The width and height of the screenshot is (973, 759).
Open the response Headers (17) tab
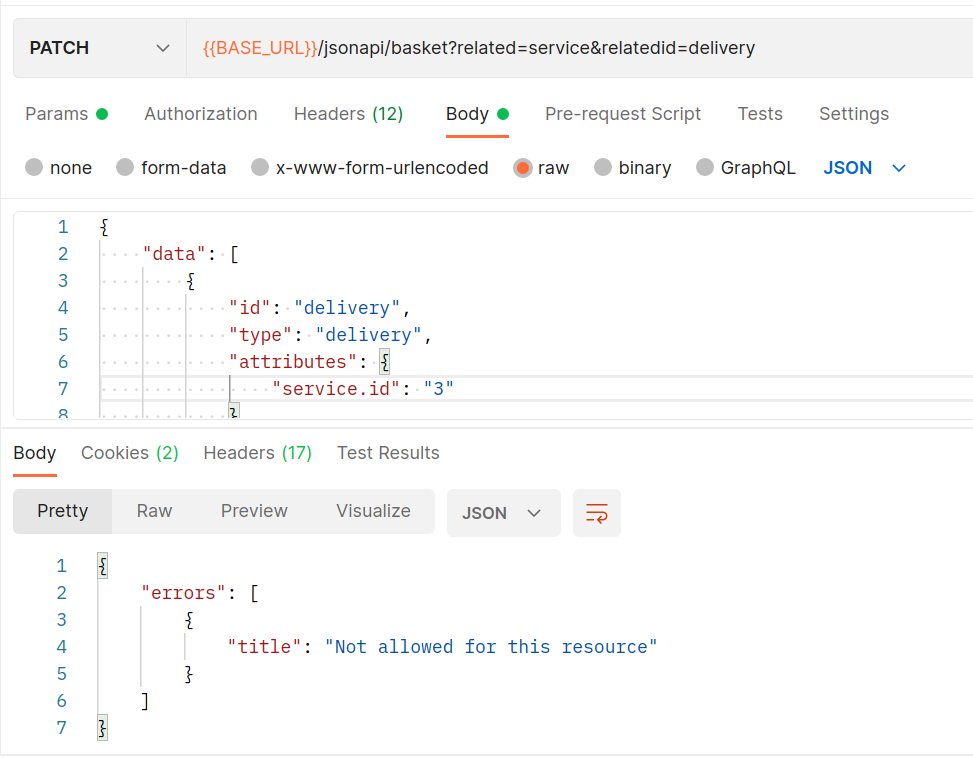tap(258, 453)
